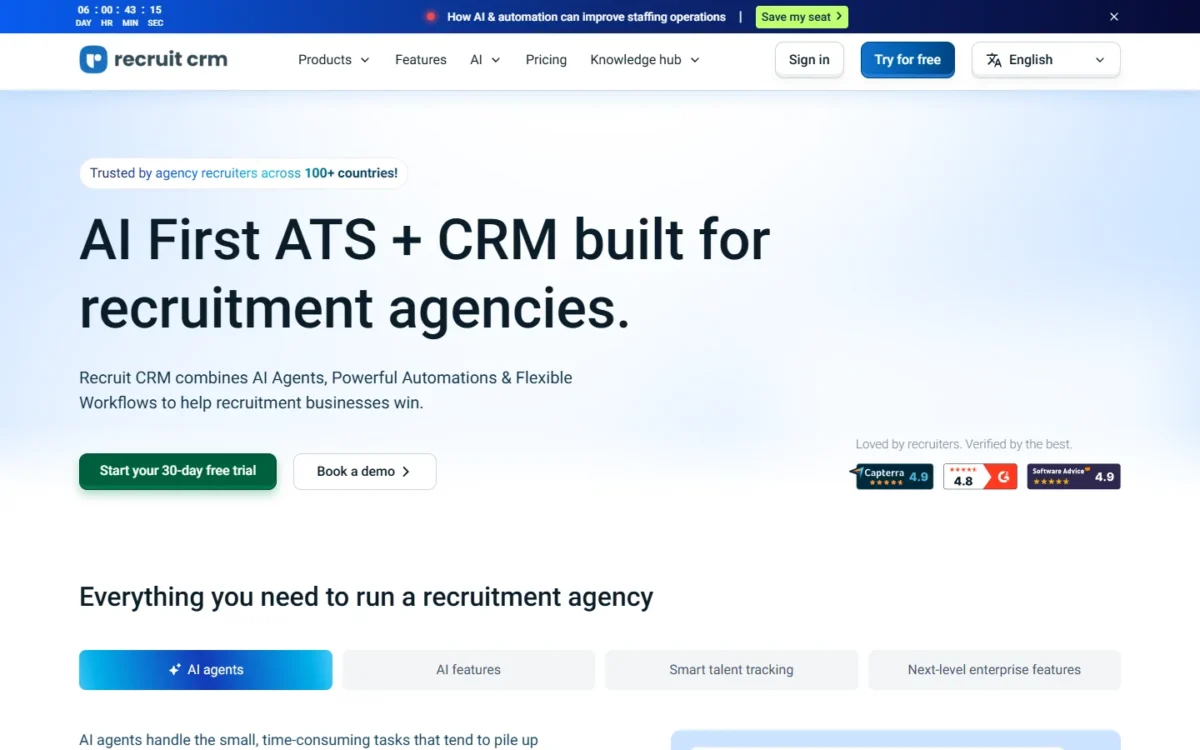Start your 30-day free trial
The height and width of the screenshot is (750, 1200).
pyautogui.click(x=178, y=471)
